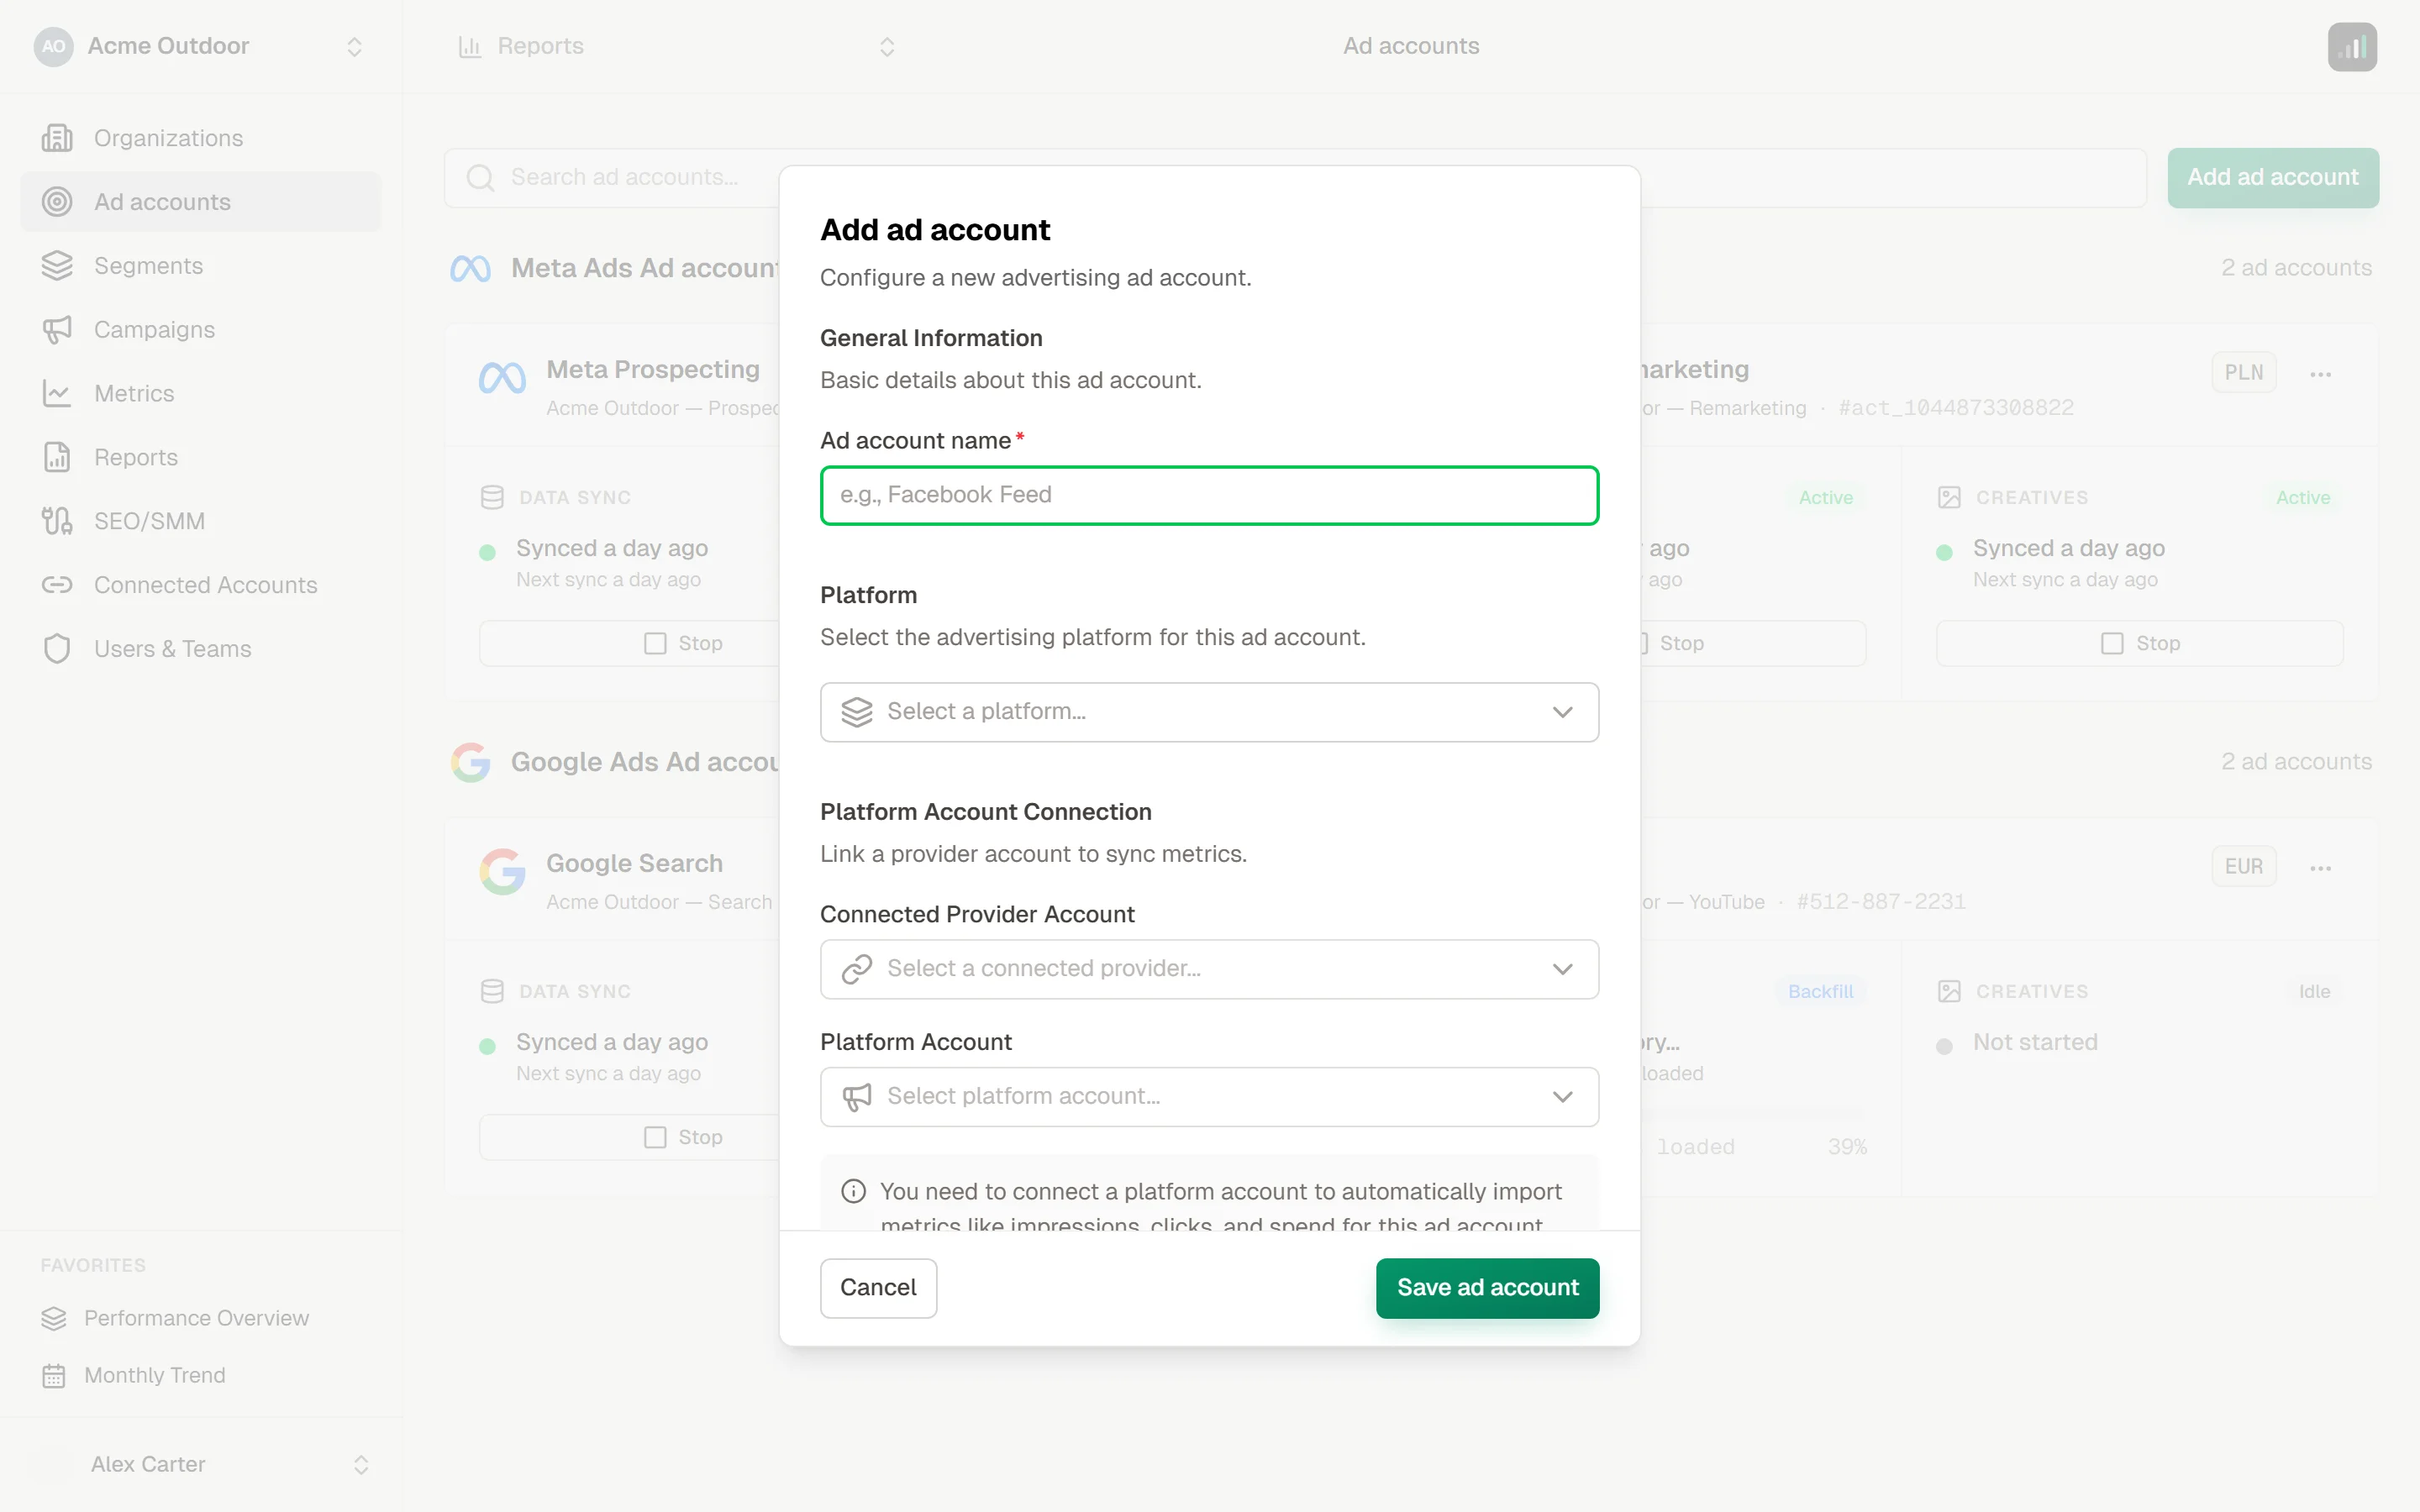Open the Select platform account dropdown

pyautogui.click(x=1209, y=1097)
